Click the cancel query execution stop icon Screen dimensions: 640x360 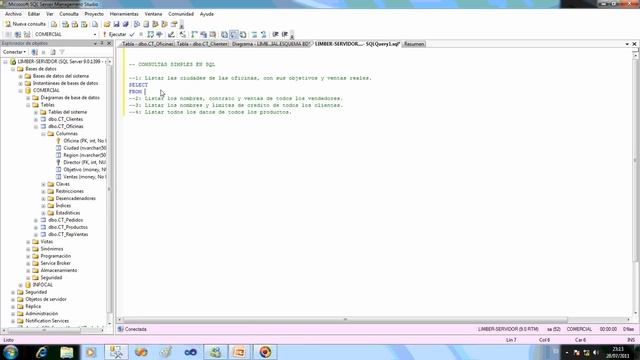[x=141, y=34]
